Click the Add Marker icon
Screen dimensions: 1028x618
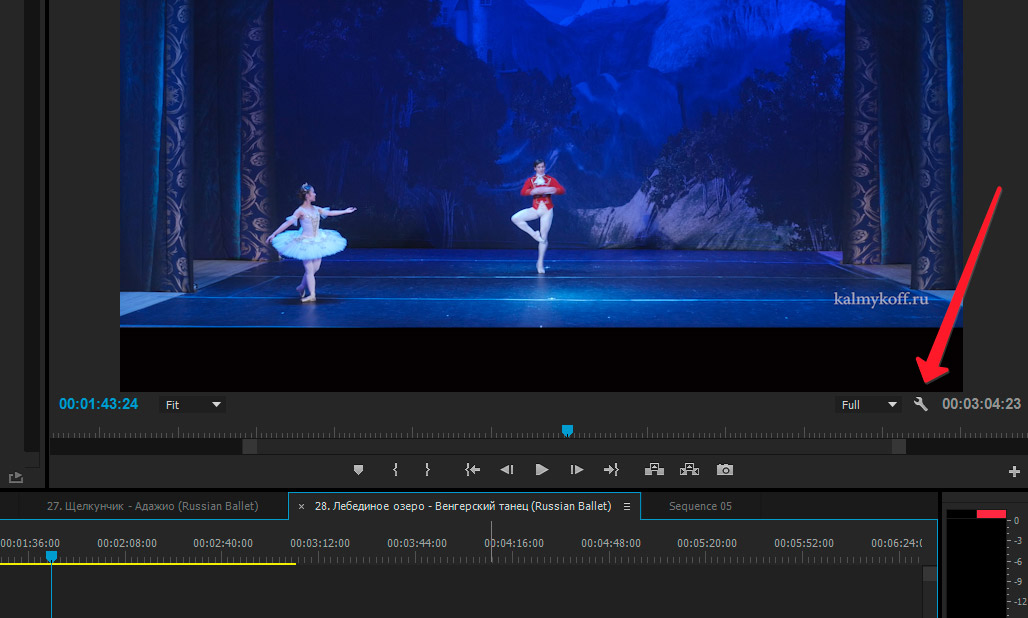pyautogui.click(x=358, y=470)
